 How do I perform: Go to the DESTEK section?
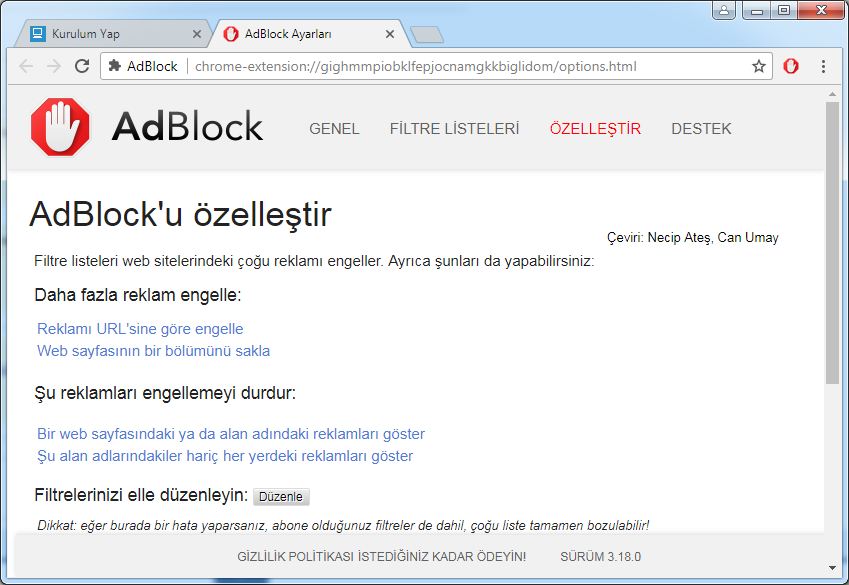tap(701, 129)
